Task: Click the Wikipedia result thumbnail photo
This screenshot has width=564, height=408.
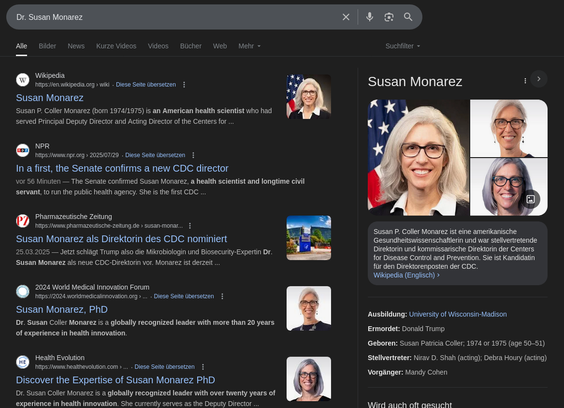Action: 309,97
